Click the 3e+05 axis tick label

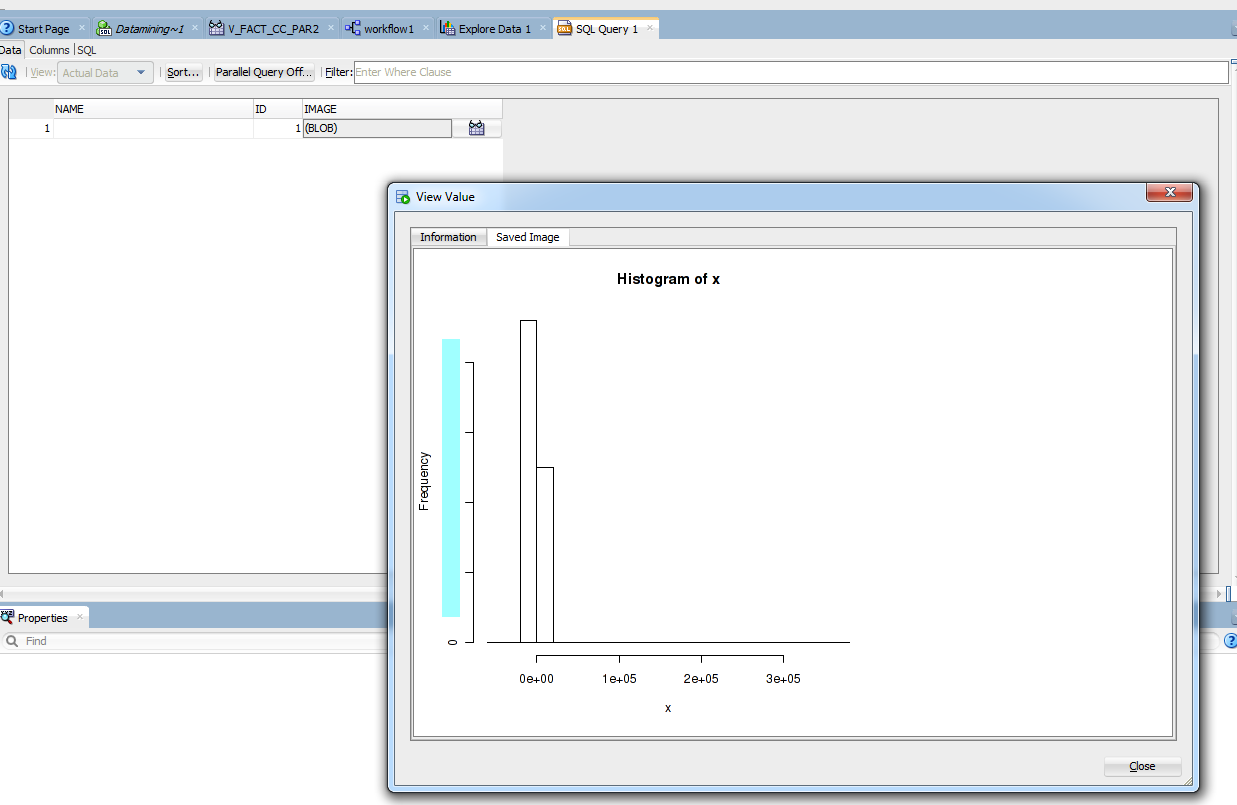coord(783,679)
